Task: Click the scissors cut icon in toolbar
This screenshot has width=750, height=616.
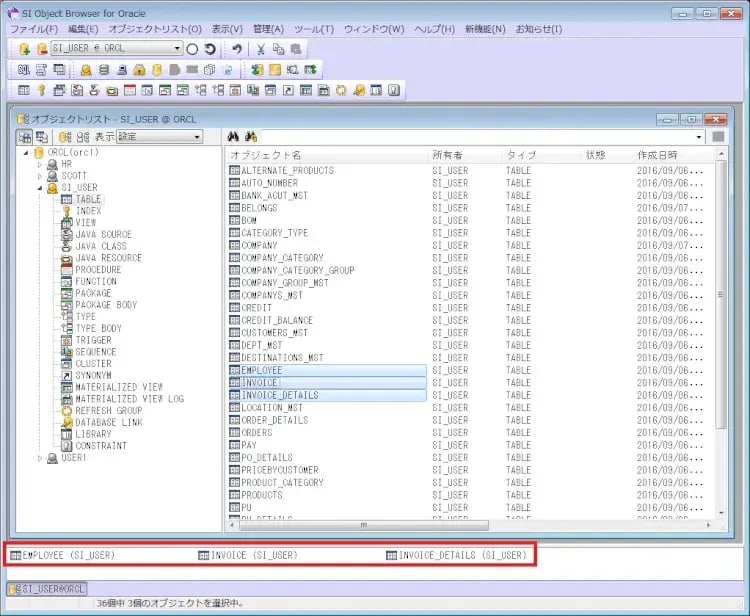Action: click(261, 49)
